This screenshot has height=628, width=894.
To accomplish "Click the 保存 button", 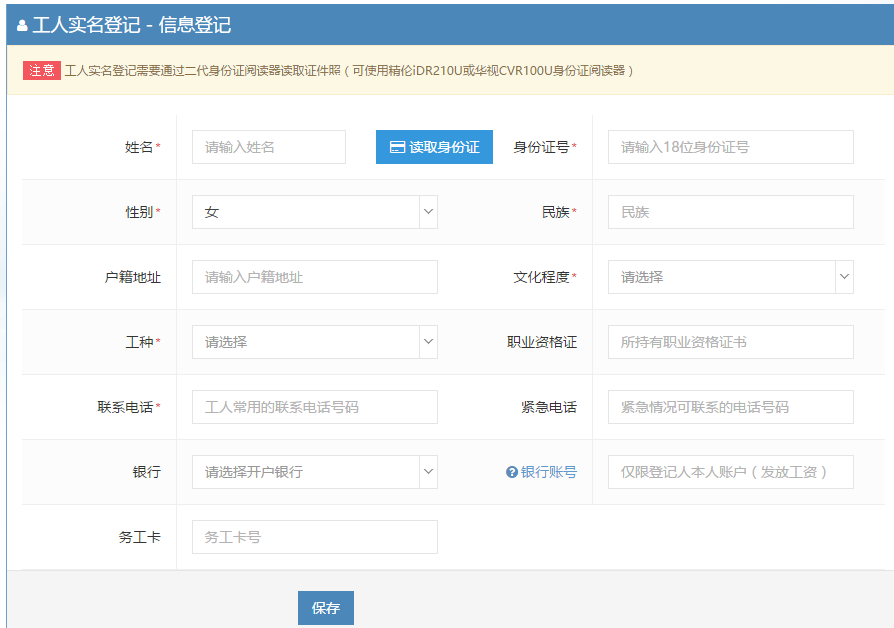I will click(325, 608).
